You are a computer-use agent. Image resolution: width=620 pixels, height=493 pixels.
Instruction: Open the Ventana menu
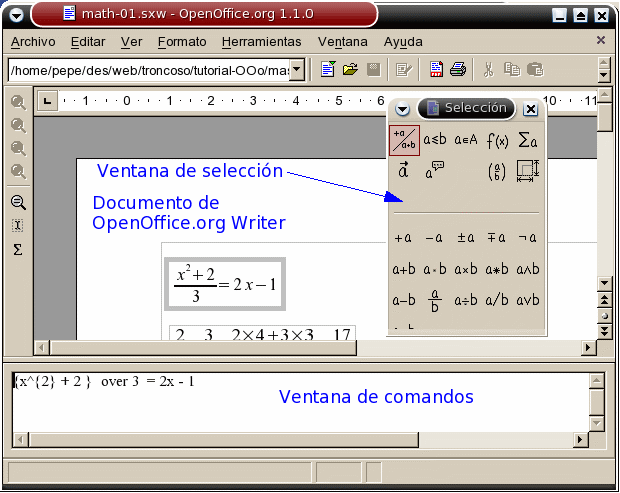(x=342, y=42)
